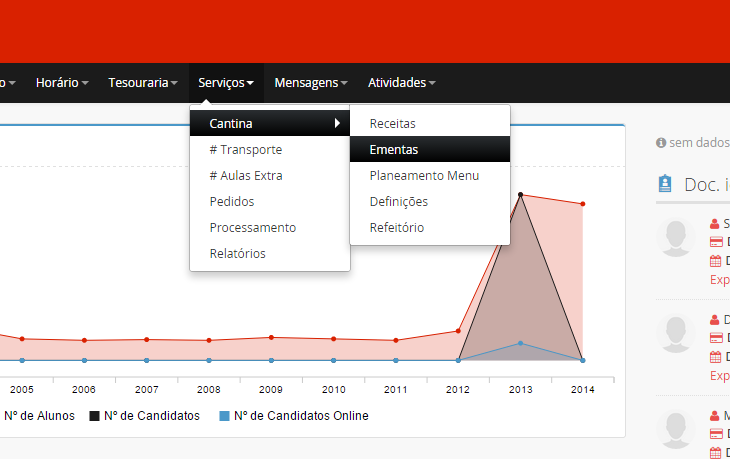
Task: Expand the Tesouraria dropdown in navbar
Action: pos(143,83)
